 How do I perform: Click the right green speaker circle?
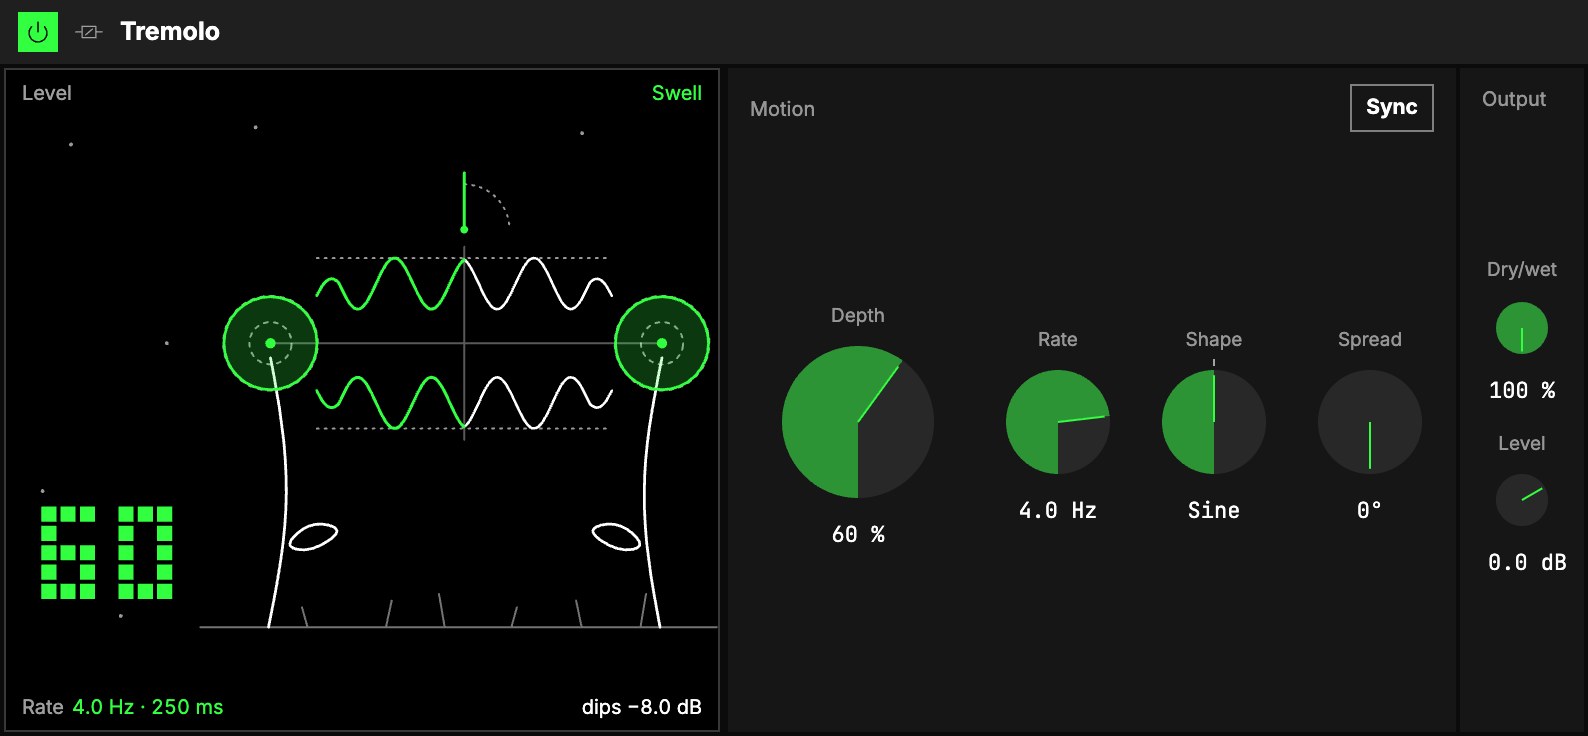(x=662, y=343)
